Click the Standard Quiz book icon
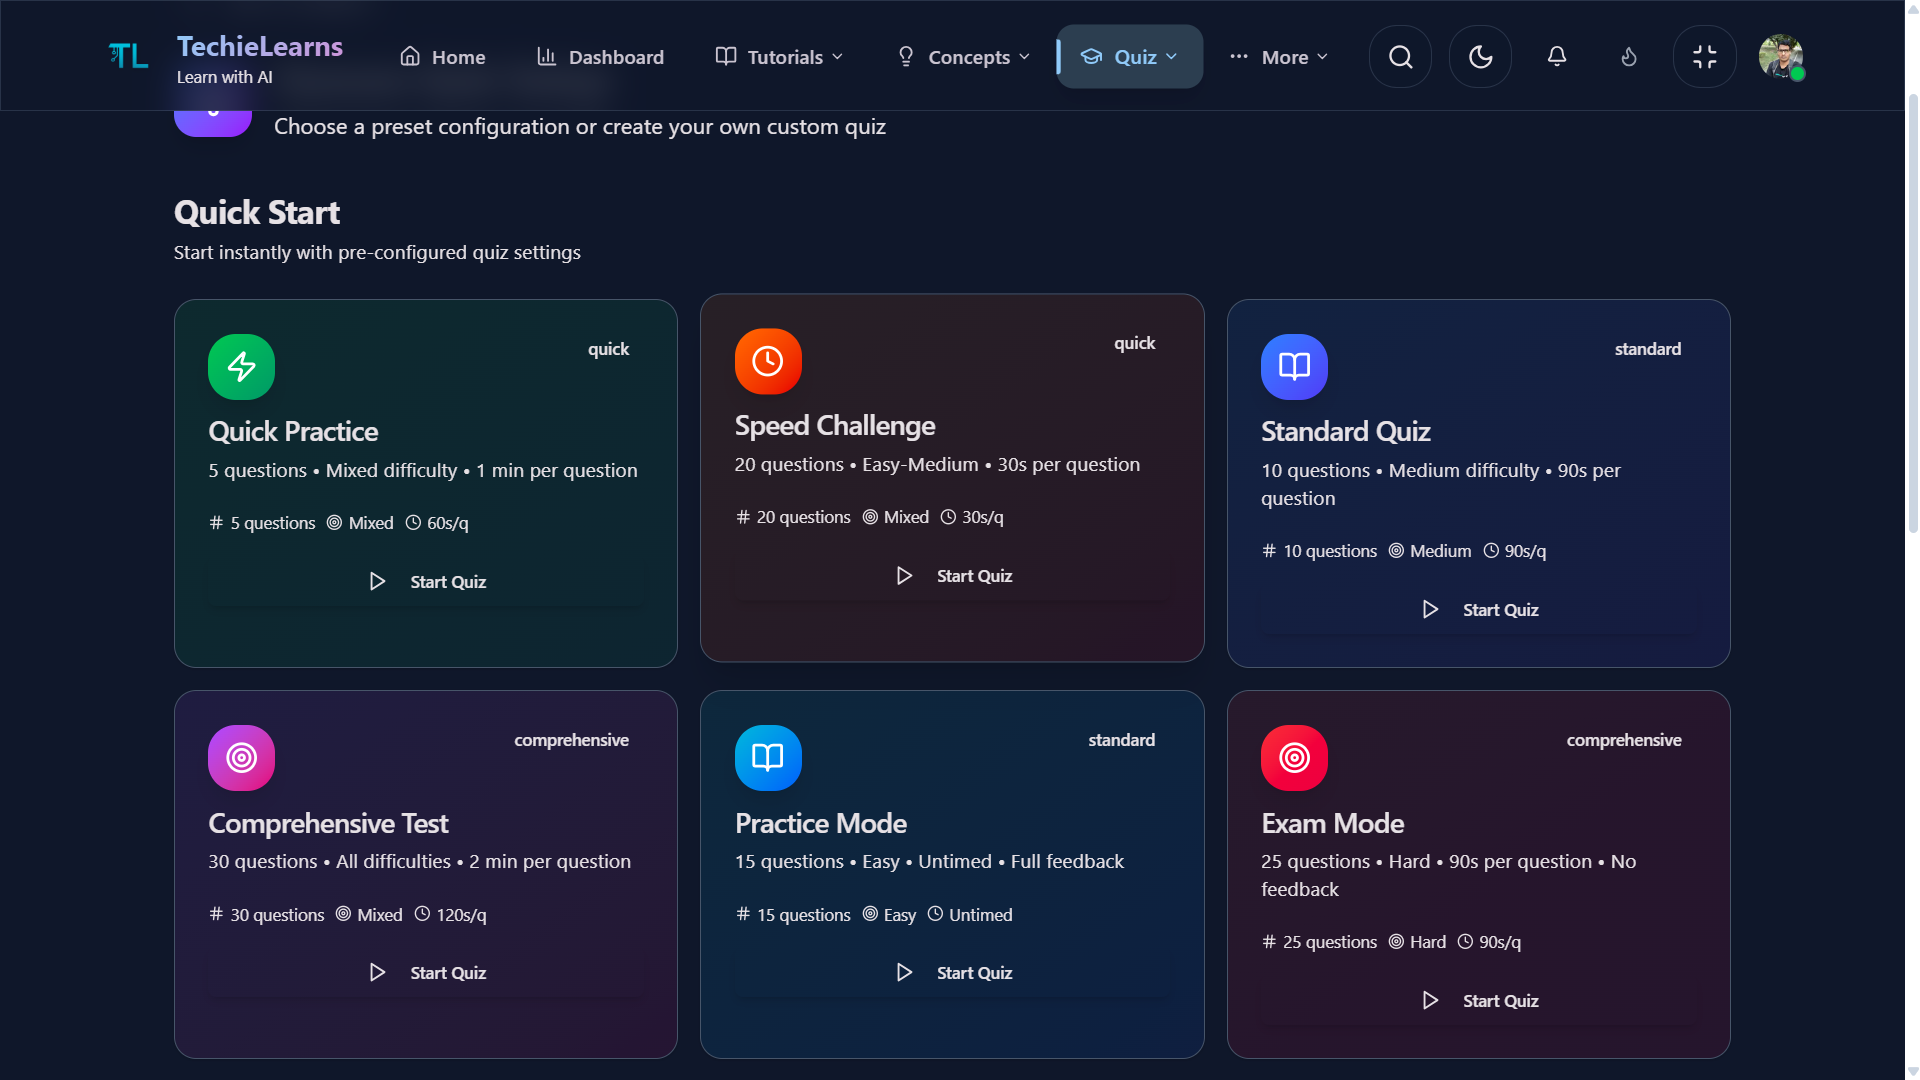 click(1293, 366)
